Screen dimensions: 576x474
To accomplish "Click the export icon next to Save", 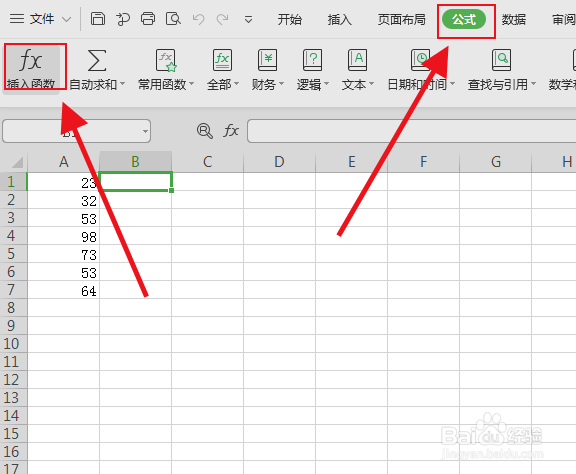I will coord(123,19).
